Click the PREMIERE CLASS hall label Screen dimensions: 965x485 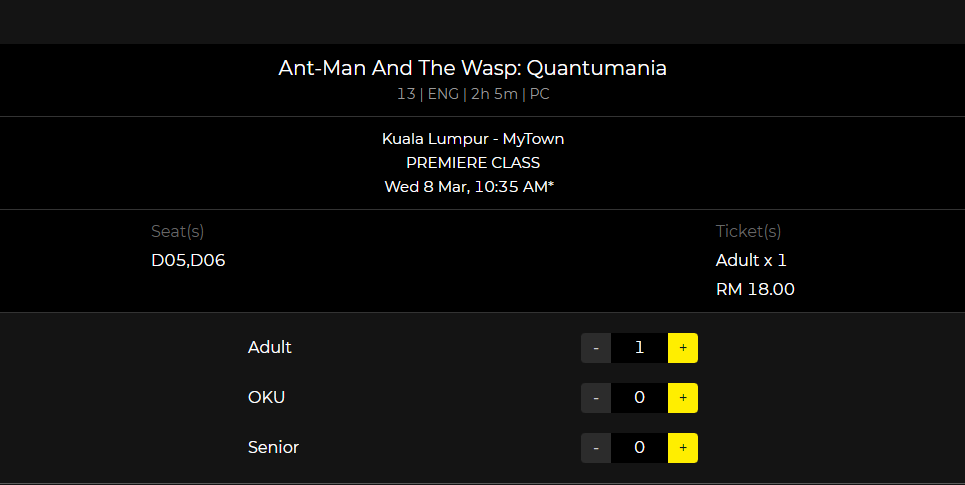point(473,162)
